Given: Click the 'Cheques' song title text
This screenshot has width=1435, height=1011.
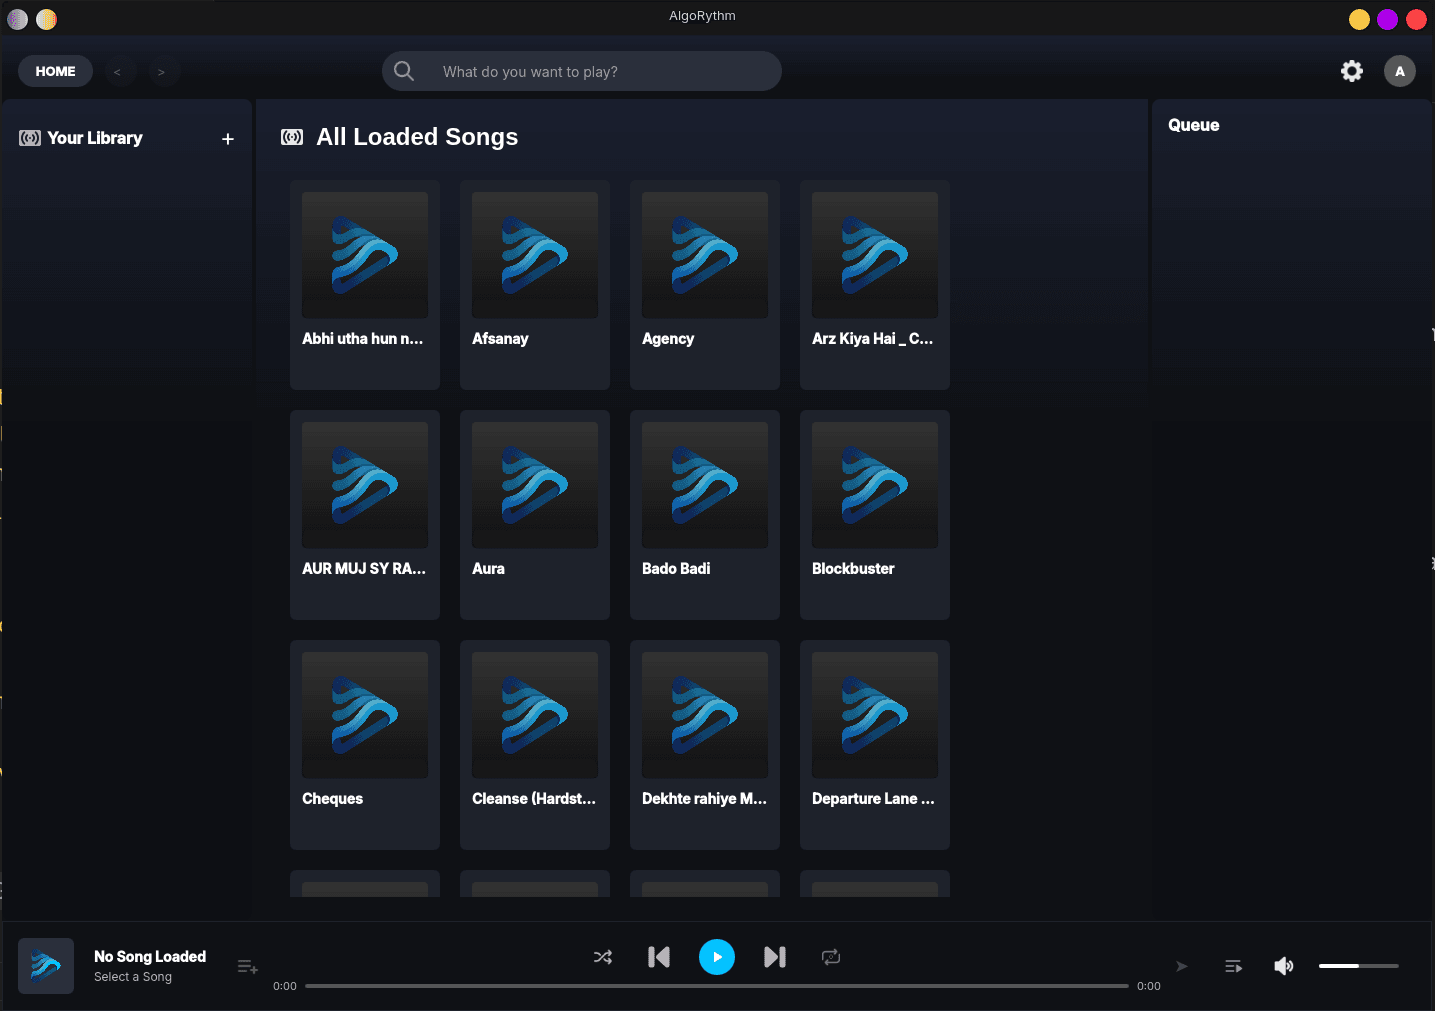Looking at the screenshot, I should click(x=332, y=799).
